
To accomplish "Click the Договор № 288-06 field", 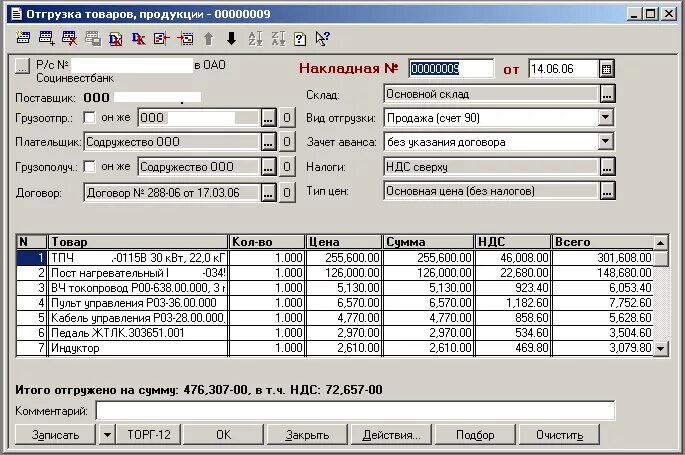I will pos(172,193).
